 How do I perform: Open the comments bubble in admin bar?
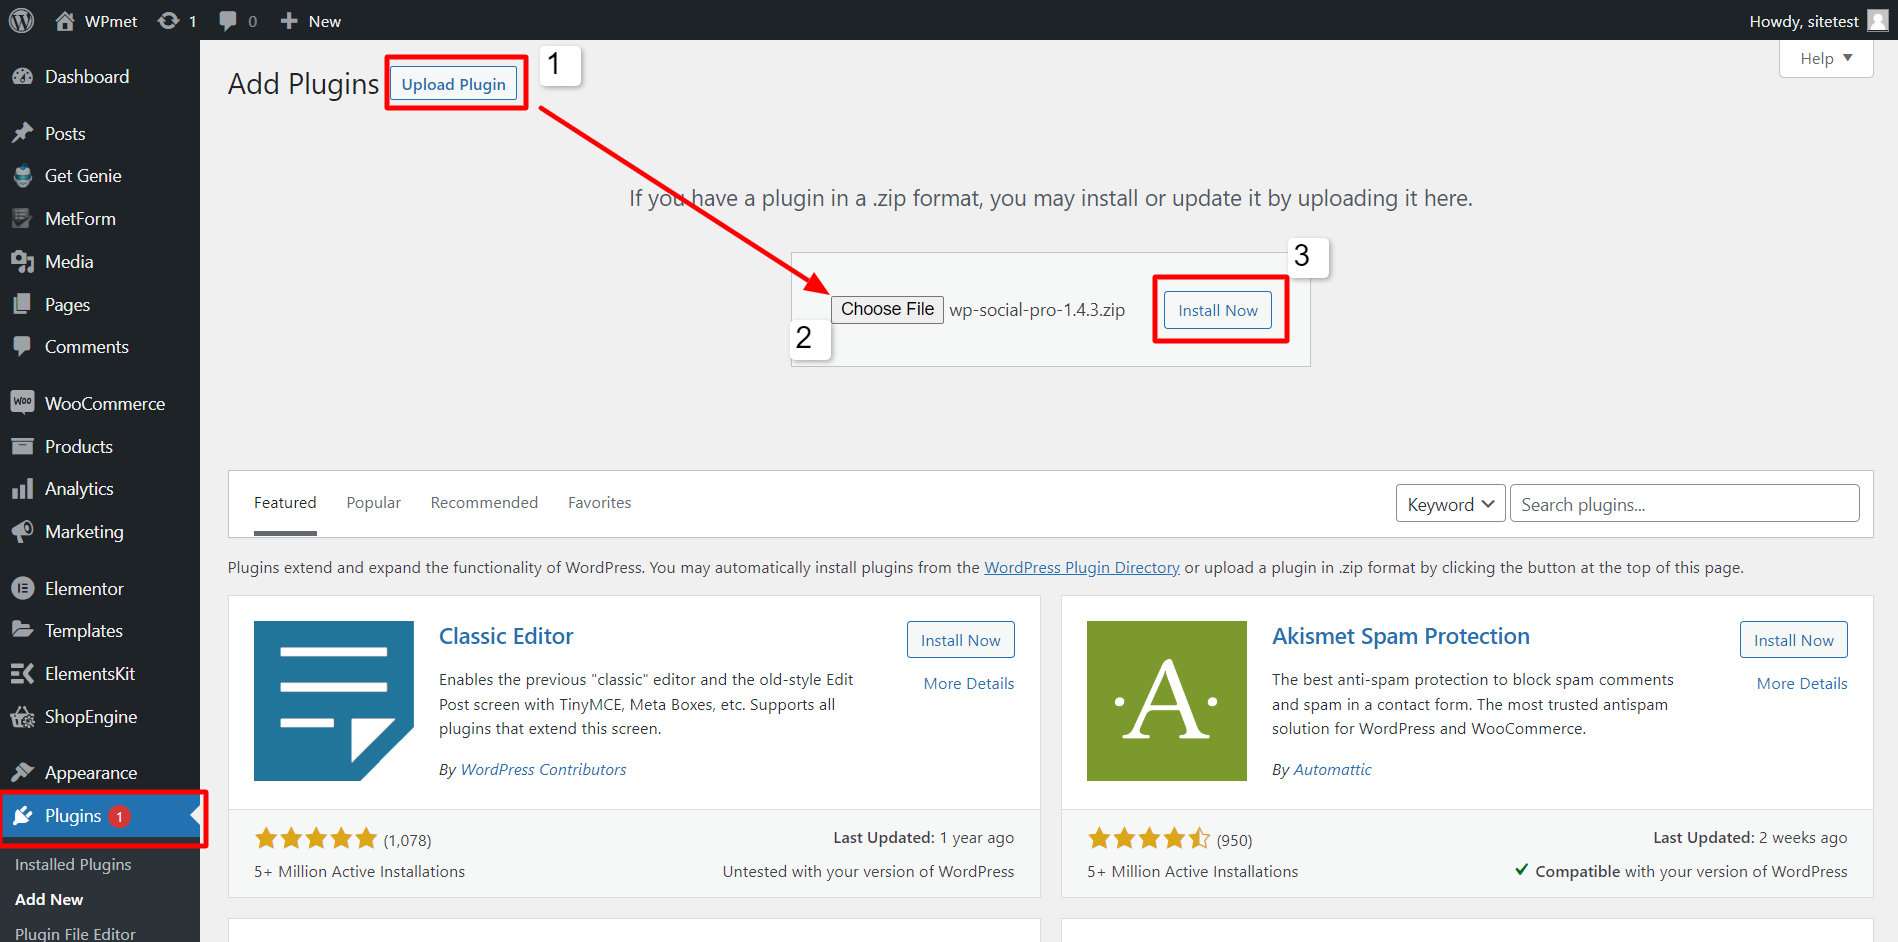point(228,21)
